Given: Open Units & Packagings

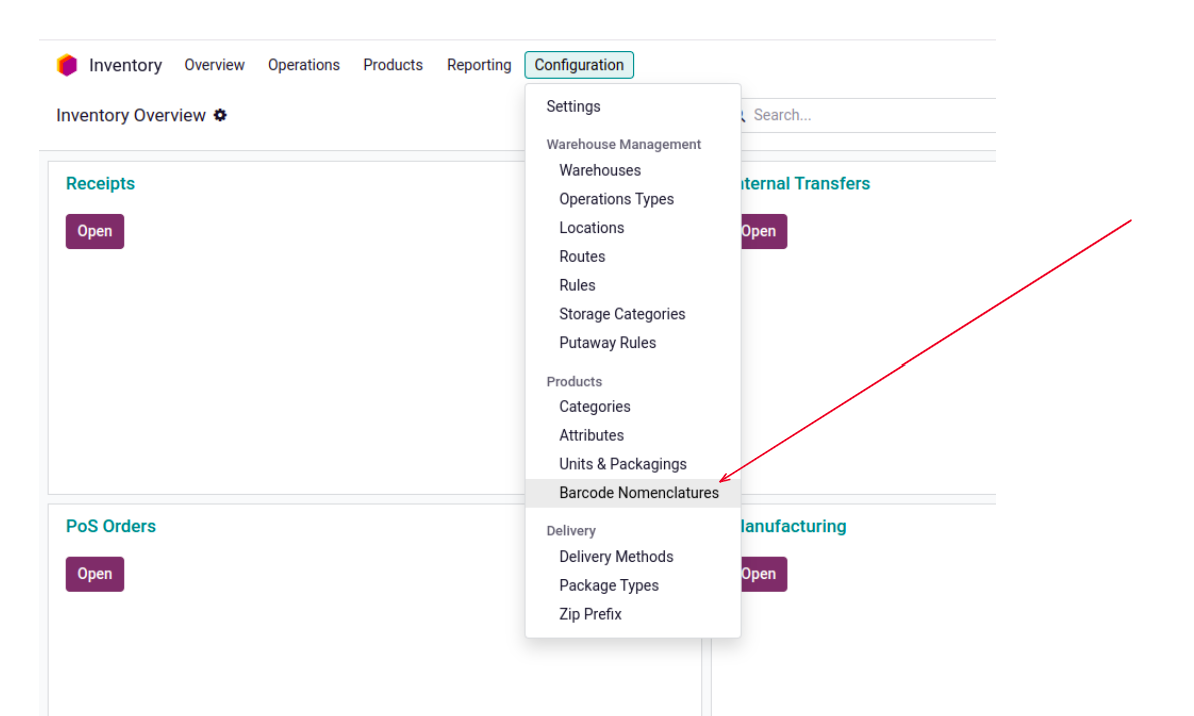Looking at the screenshot, I should (622, 464).
